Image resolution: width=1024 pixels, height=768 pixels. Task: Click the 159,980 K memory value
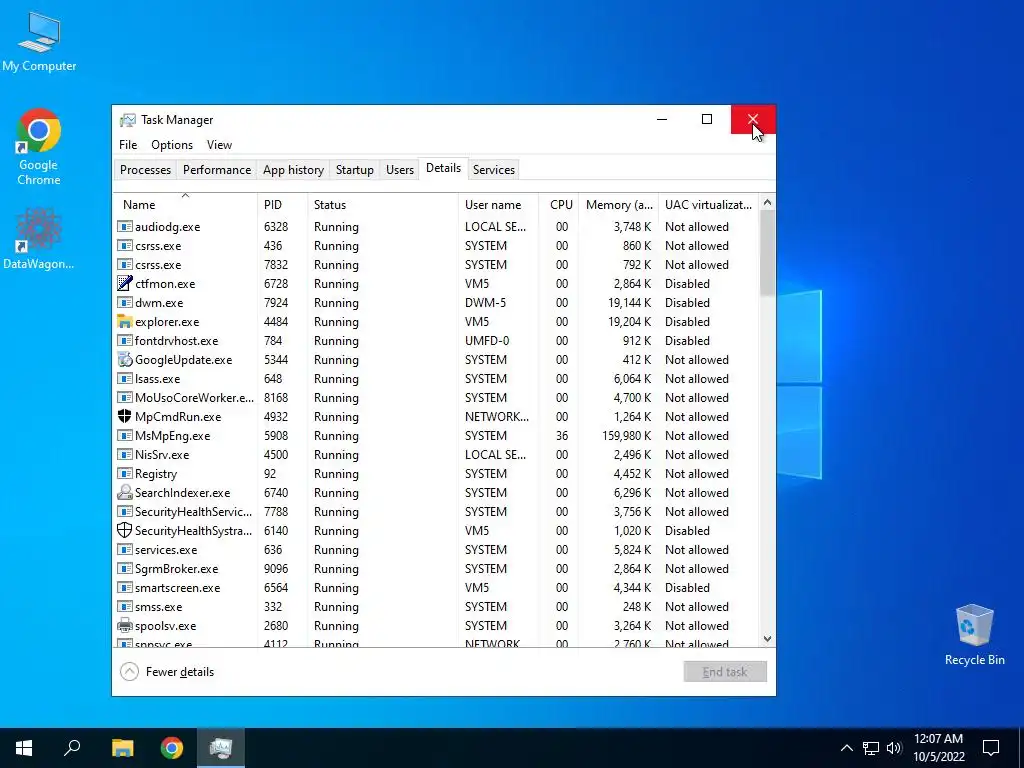click(x=626, y=436)
